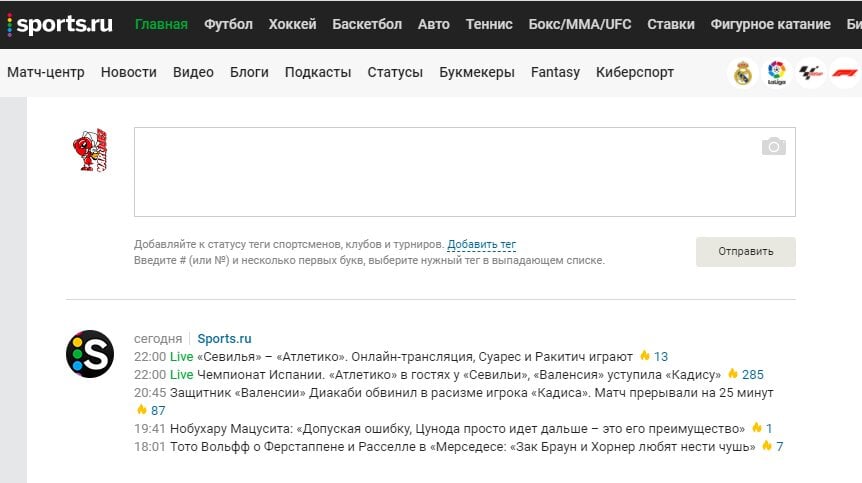Open the Хоккей section

[292, 24]
